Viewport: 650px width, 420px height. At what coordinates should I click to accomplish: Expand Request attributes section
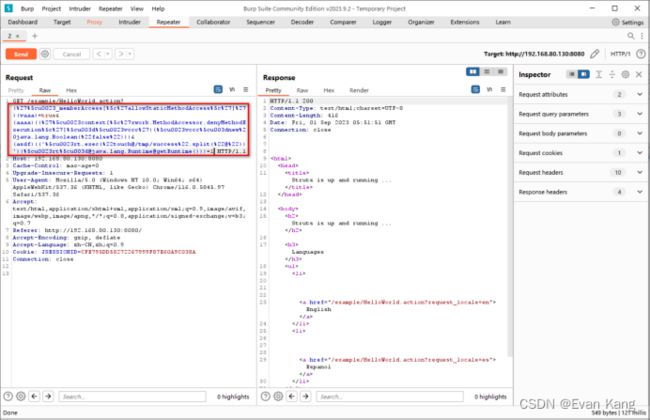point(580,95)
